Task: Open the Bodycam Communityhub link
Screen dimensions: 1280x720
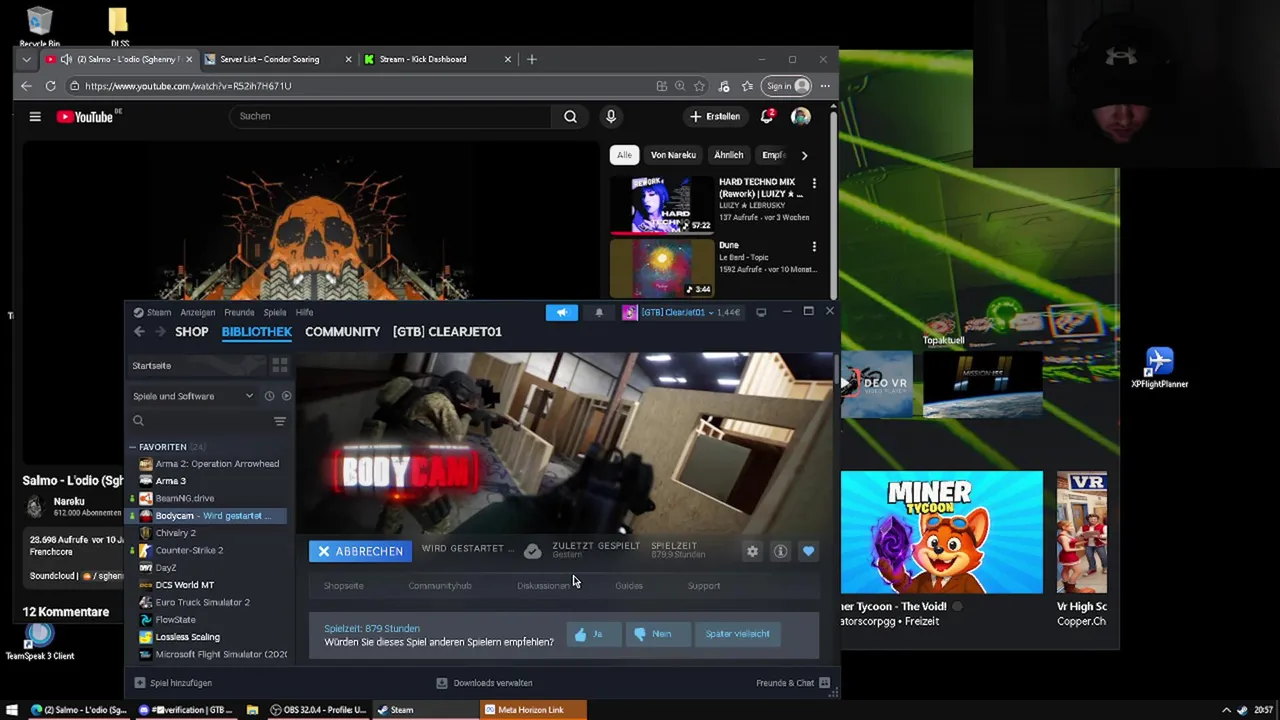Action: click(x=439, y=586)
